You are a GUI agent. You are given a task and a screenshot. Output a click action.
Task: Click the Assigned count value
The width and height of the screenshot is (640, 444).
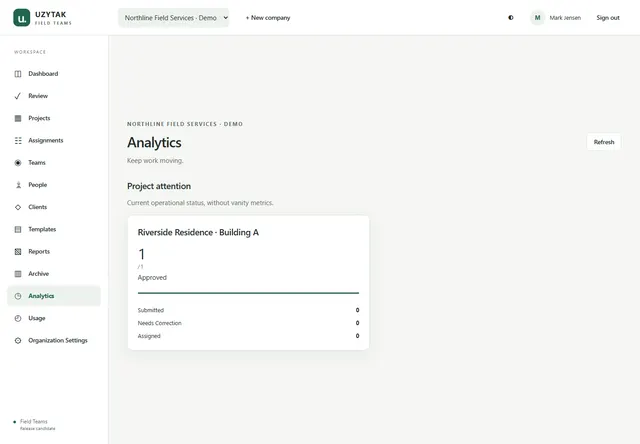pos(357,336)
